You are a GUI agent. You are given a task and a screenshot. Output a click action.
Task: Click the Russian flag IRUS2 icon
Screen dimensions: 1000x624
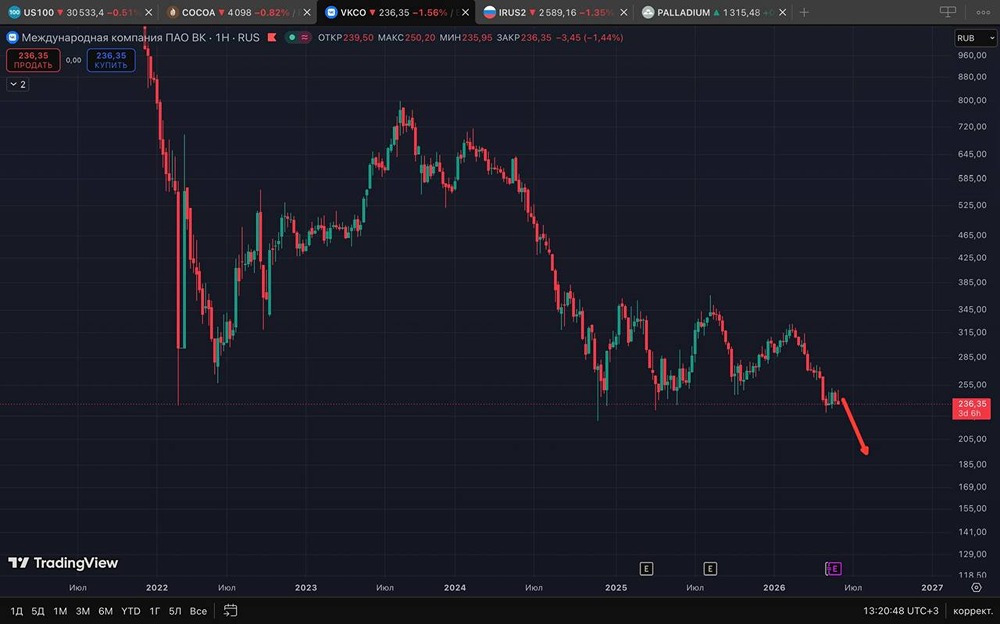[489, 12]
